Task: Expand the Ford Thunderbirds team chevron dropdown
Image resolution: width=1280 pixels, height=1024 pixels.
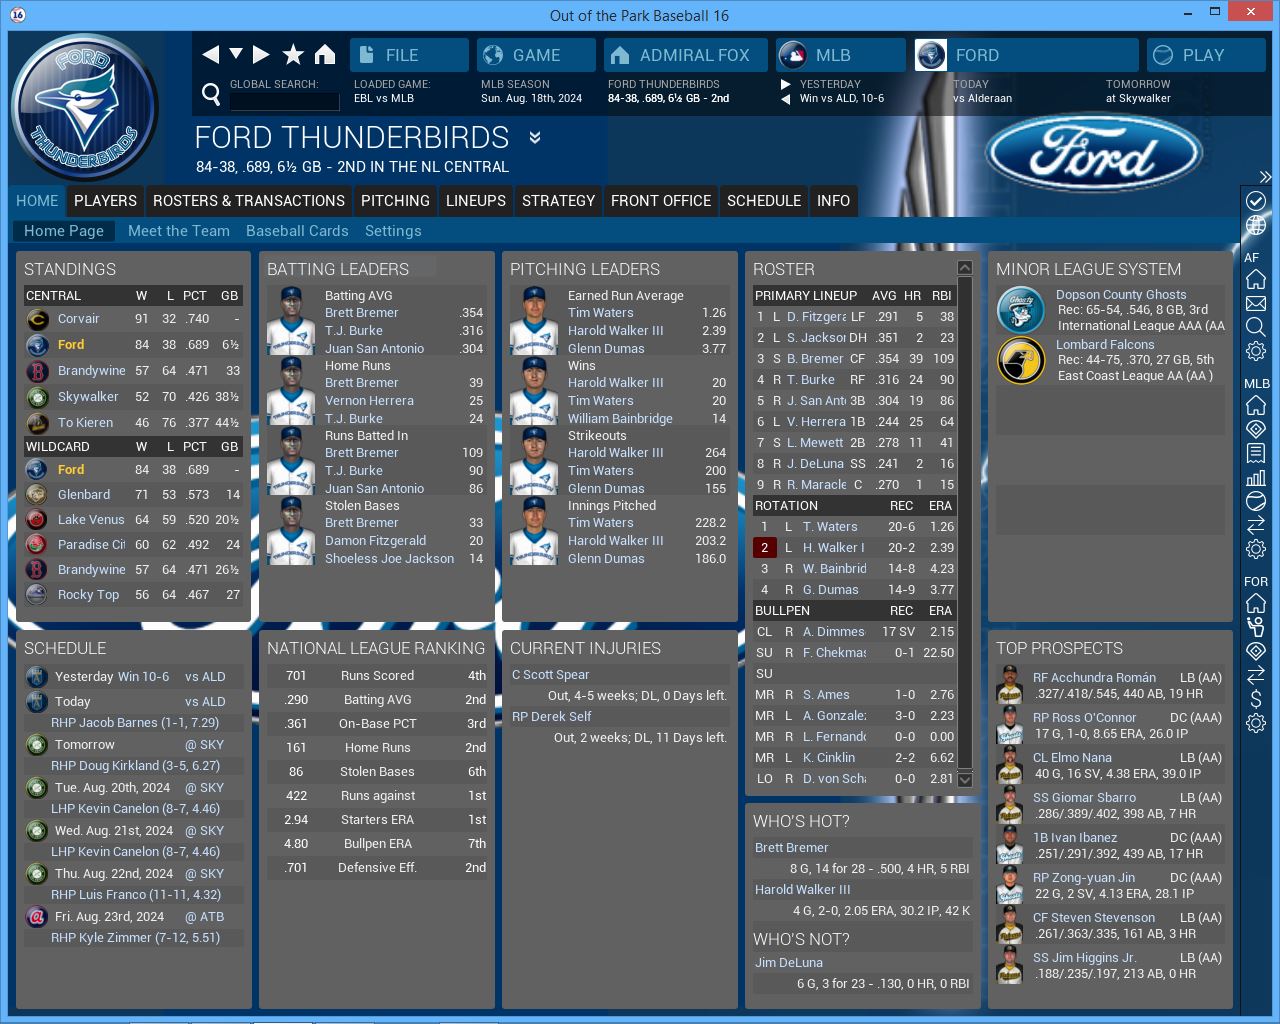Action: pos(535,138)
